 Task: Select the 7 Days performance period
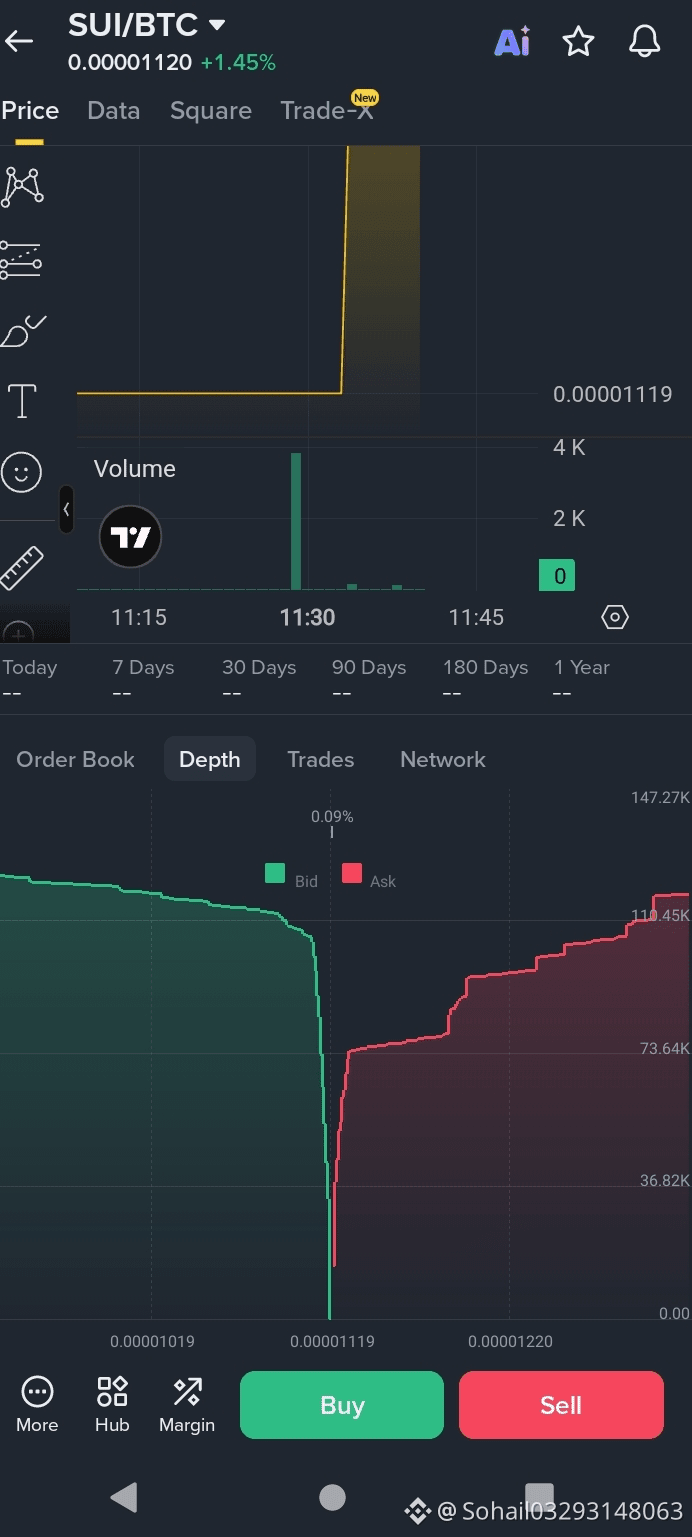click(x=143, y=678)
